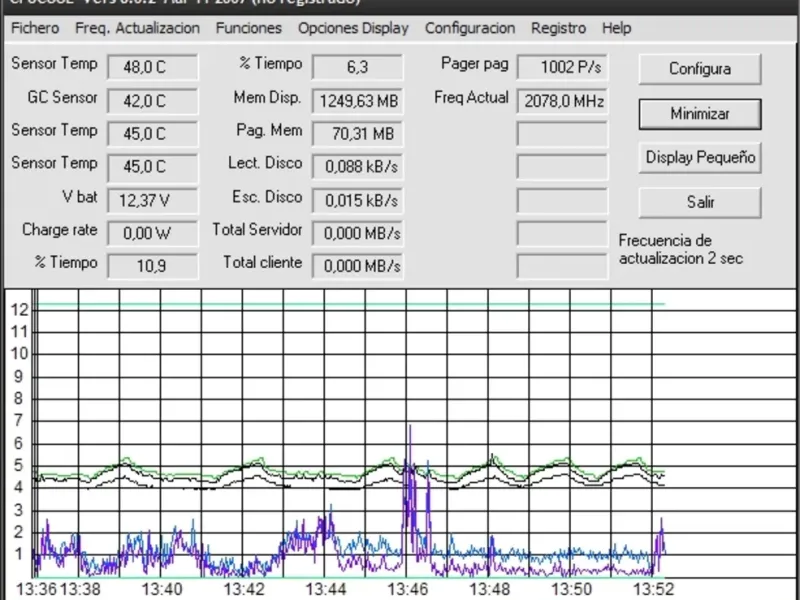Click the Sensor Temp label beside 48,0 C
The image size is (800, 600).
click(54, 64)
